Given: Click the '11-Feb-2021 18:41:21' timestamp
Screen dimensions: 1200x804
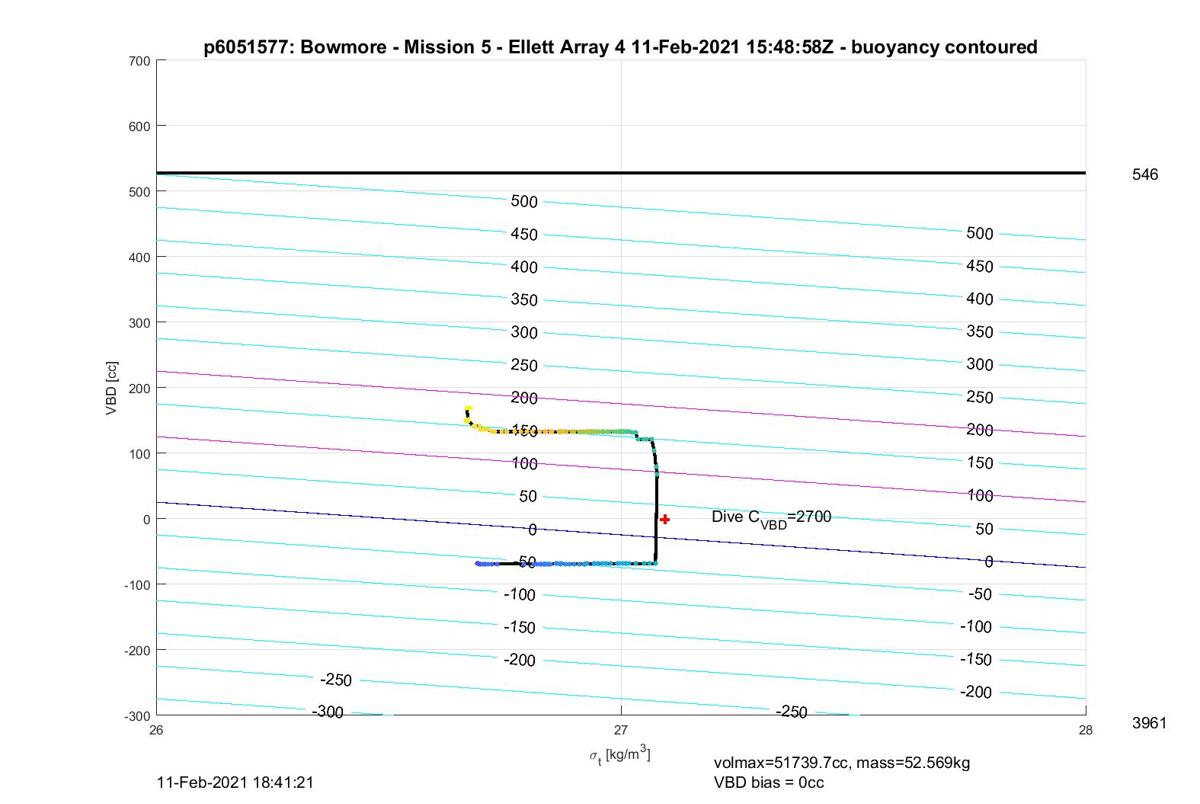Looking at the screenshot, I should pos(237,782).
